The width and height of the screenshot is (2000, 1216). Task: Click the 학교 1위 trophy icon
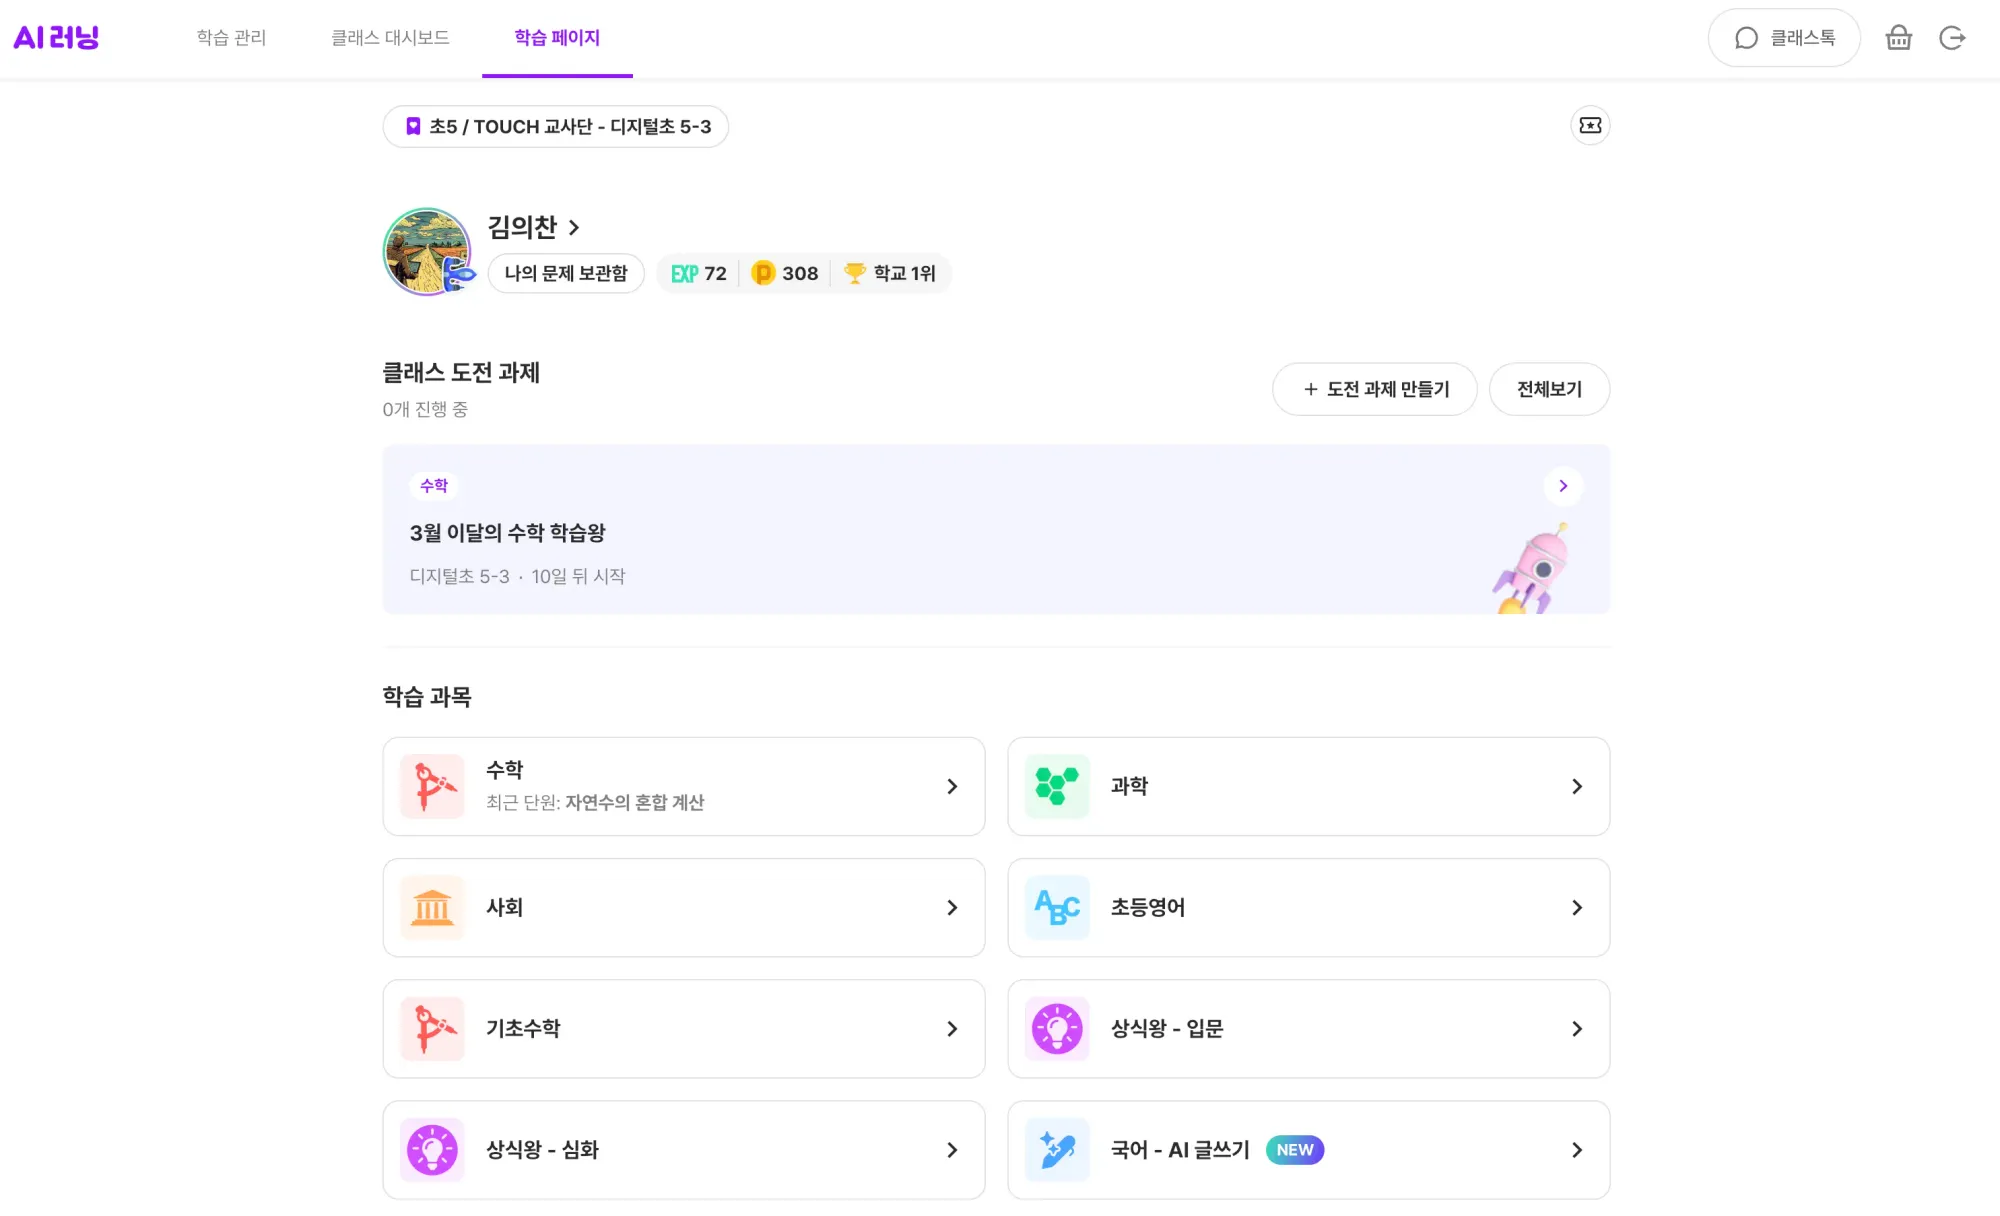click(x=854, y=273)
